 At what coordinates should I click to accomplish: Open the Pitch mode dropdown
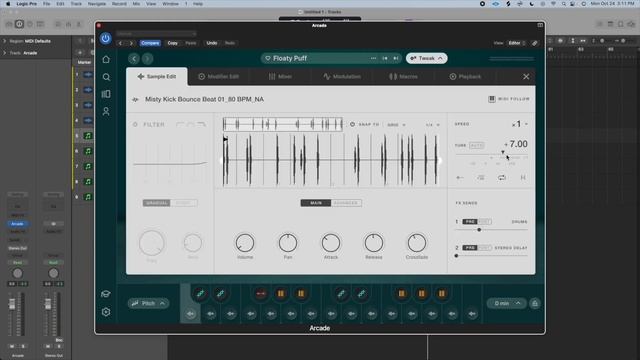tap(148, 303)
